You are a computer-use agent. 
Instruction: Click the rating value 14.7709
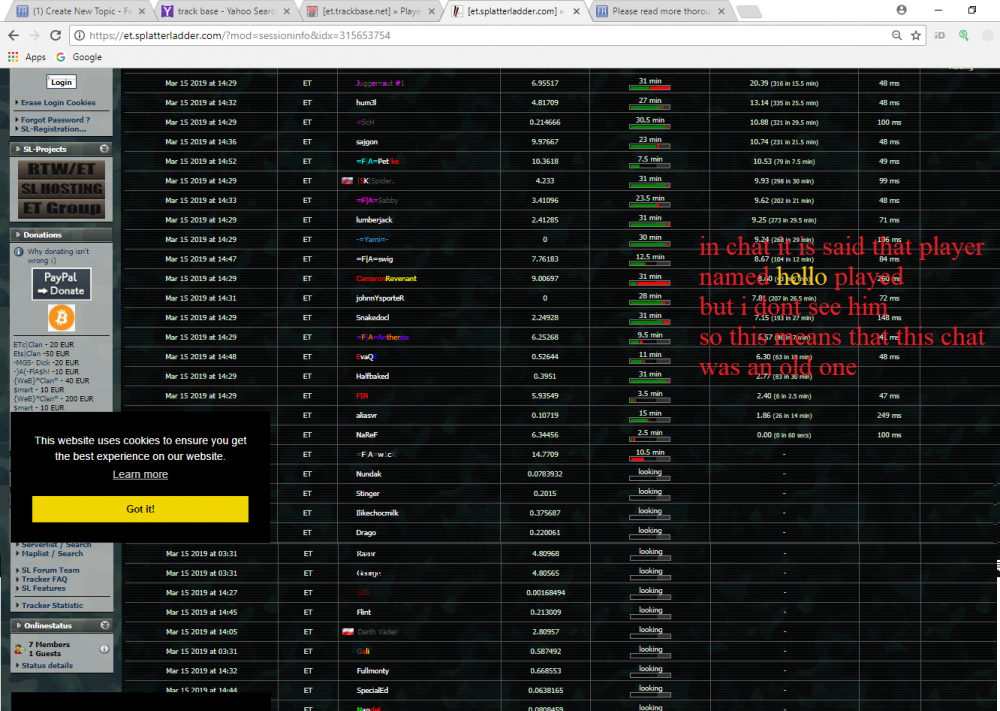coord(545,455)
